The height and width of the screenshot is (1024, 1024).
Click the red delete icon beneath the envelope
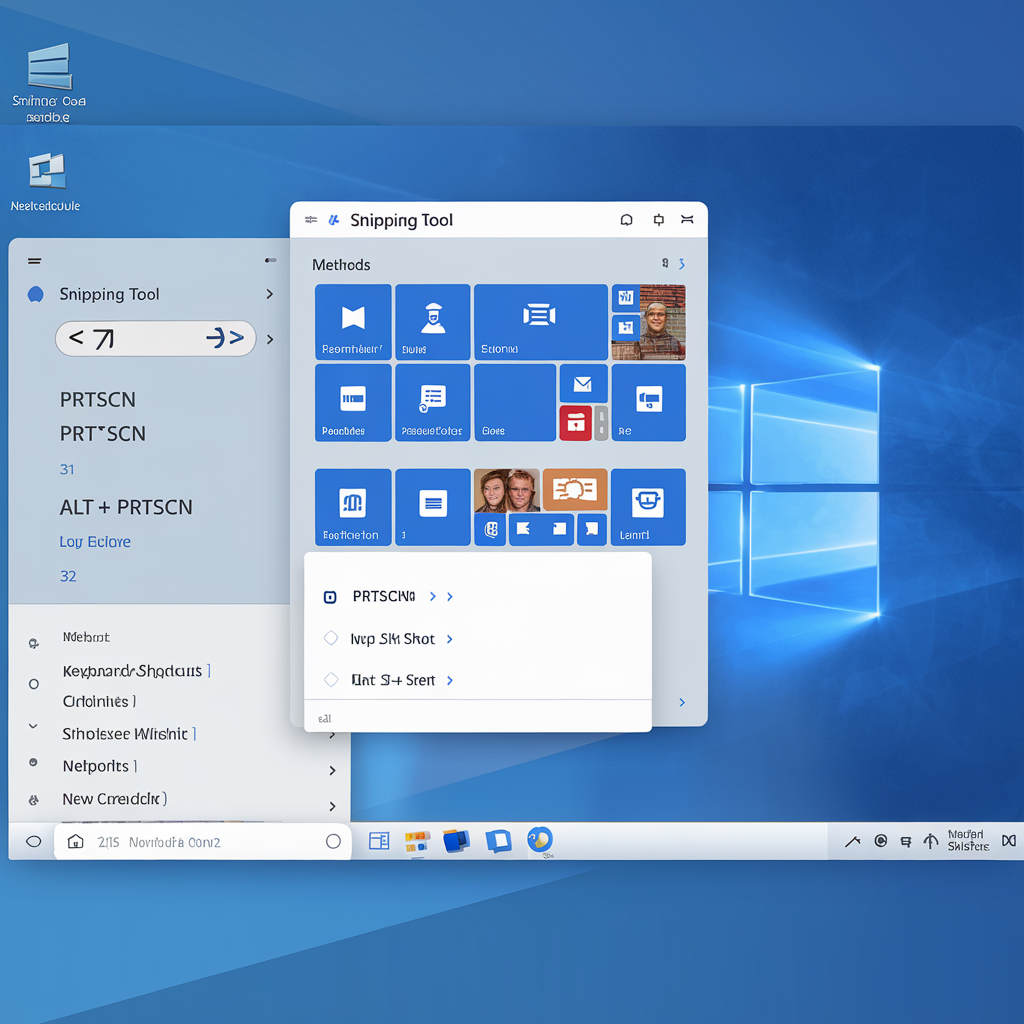[x=575, y=423]
